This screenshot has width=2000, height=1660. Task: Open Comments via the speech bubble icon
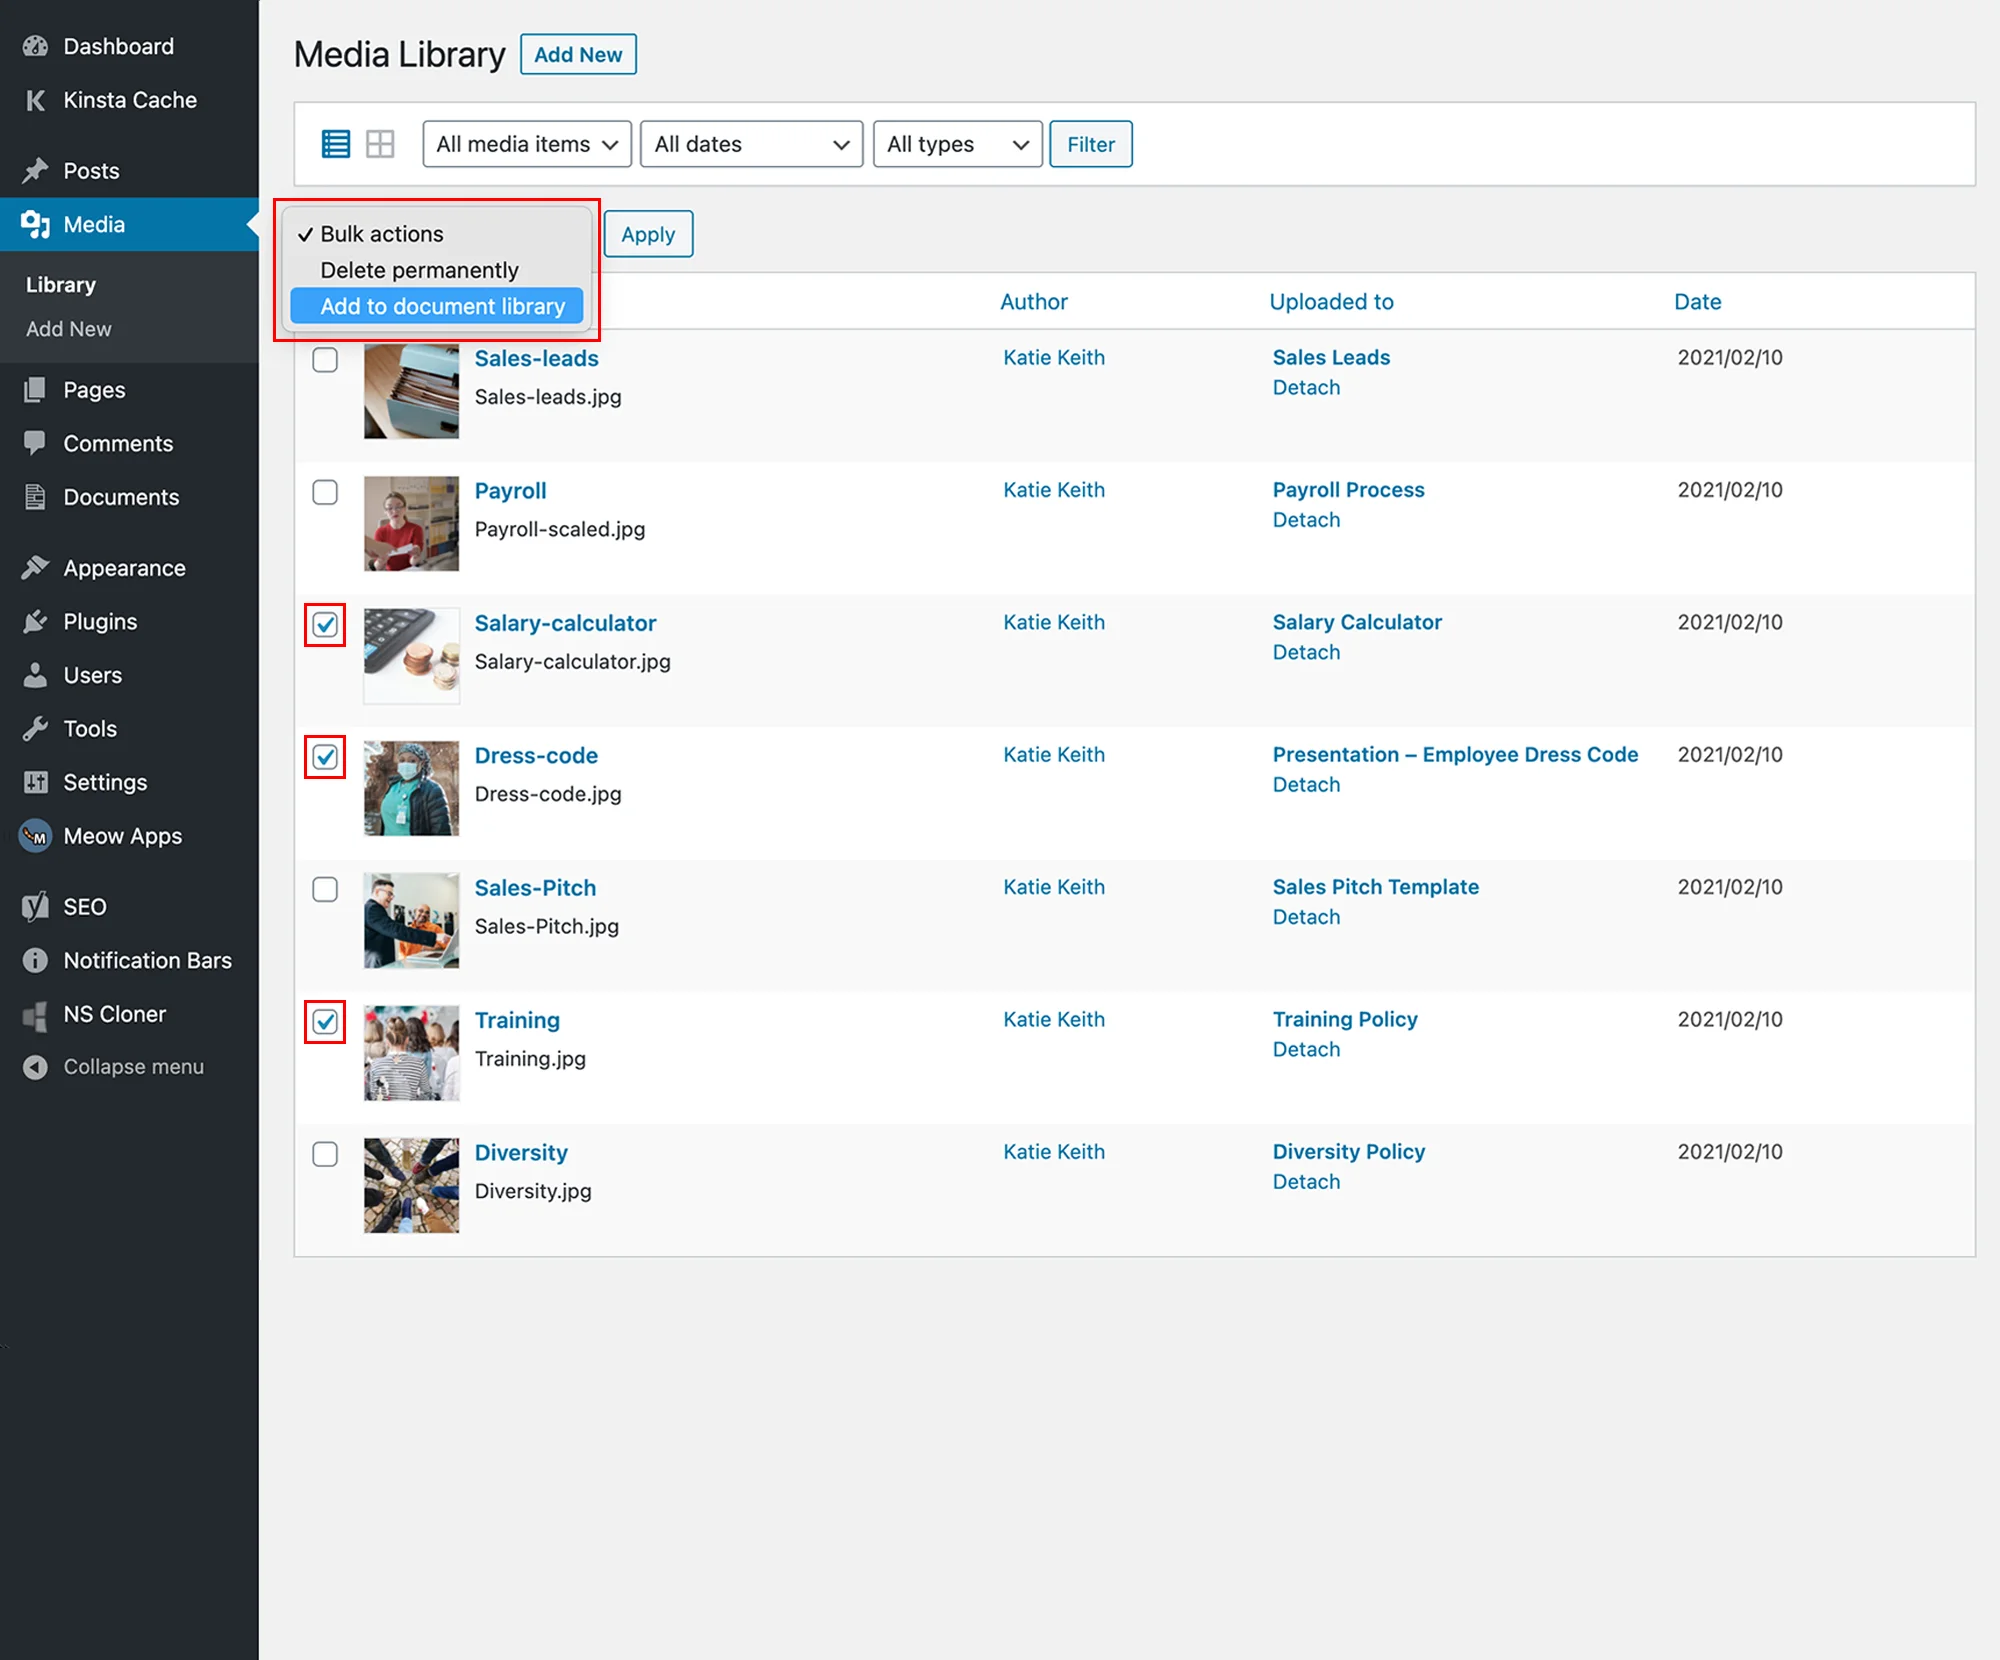tap(36, 443)
